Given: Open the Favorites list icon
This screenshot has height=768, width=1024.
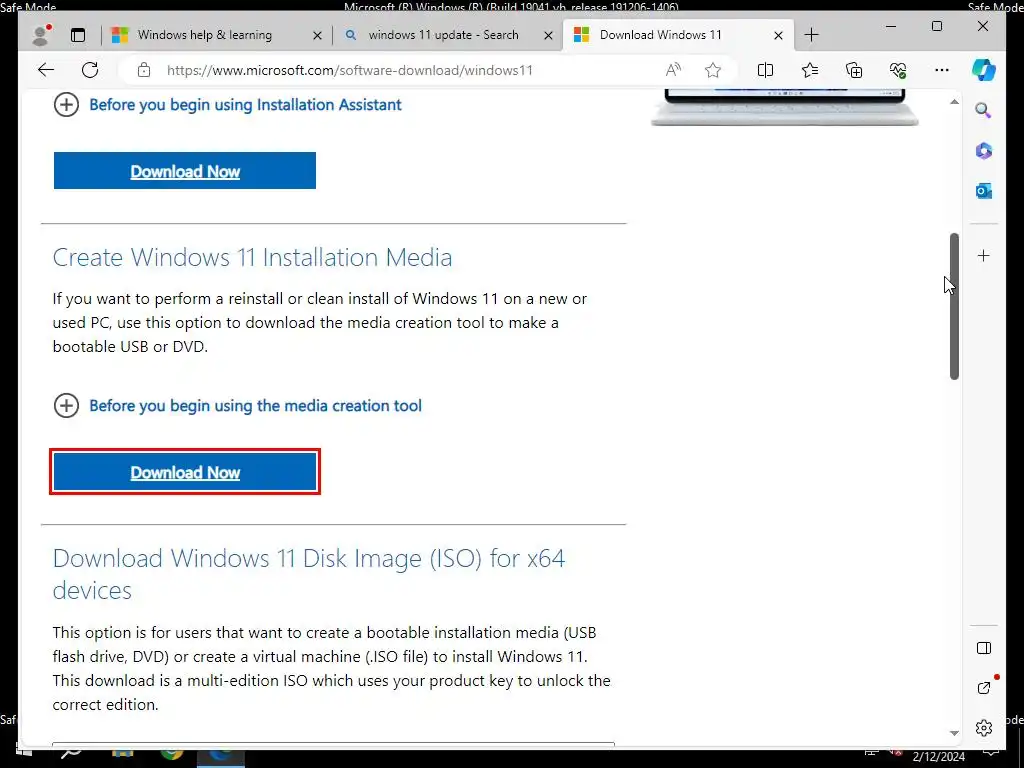Looking at the screenshot, I should (x=810, y=70).
